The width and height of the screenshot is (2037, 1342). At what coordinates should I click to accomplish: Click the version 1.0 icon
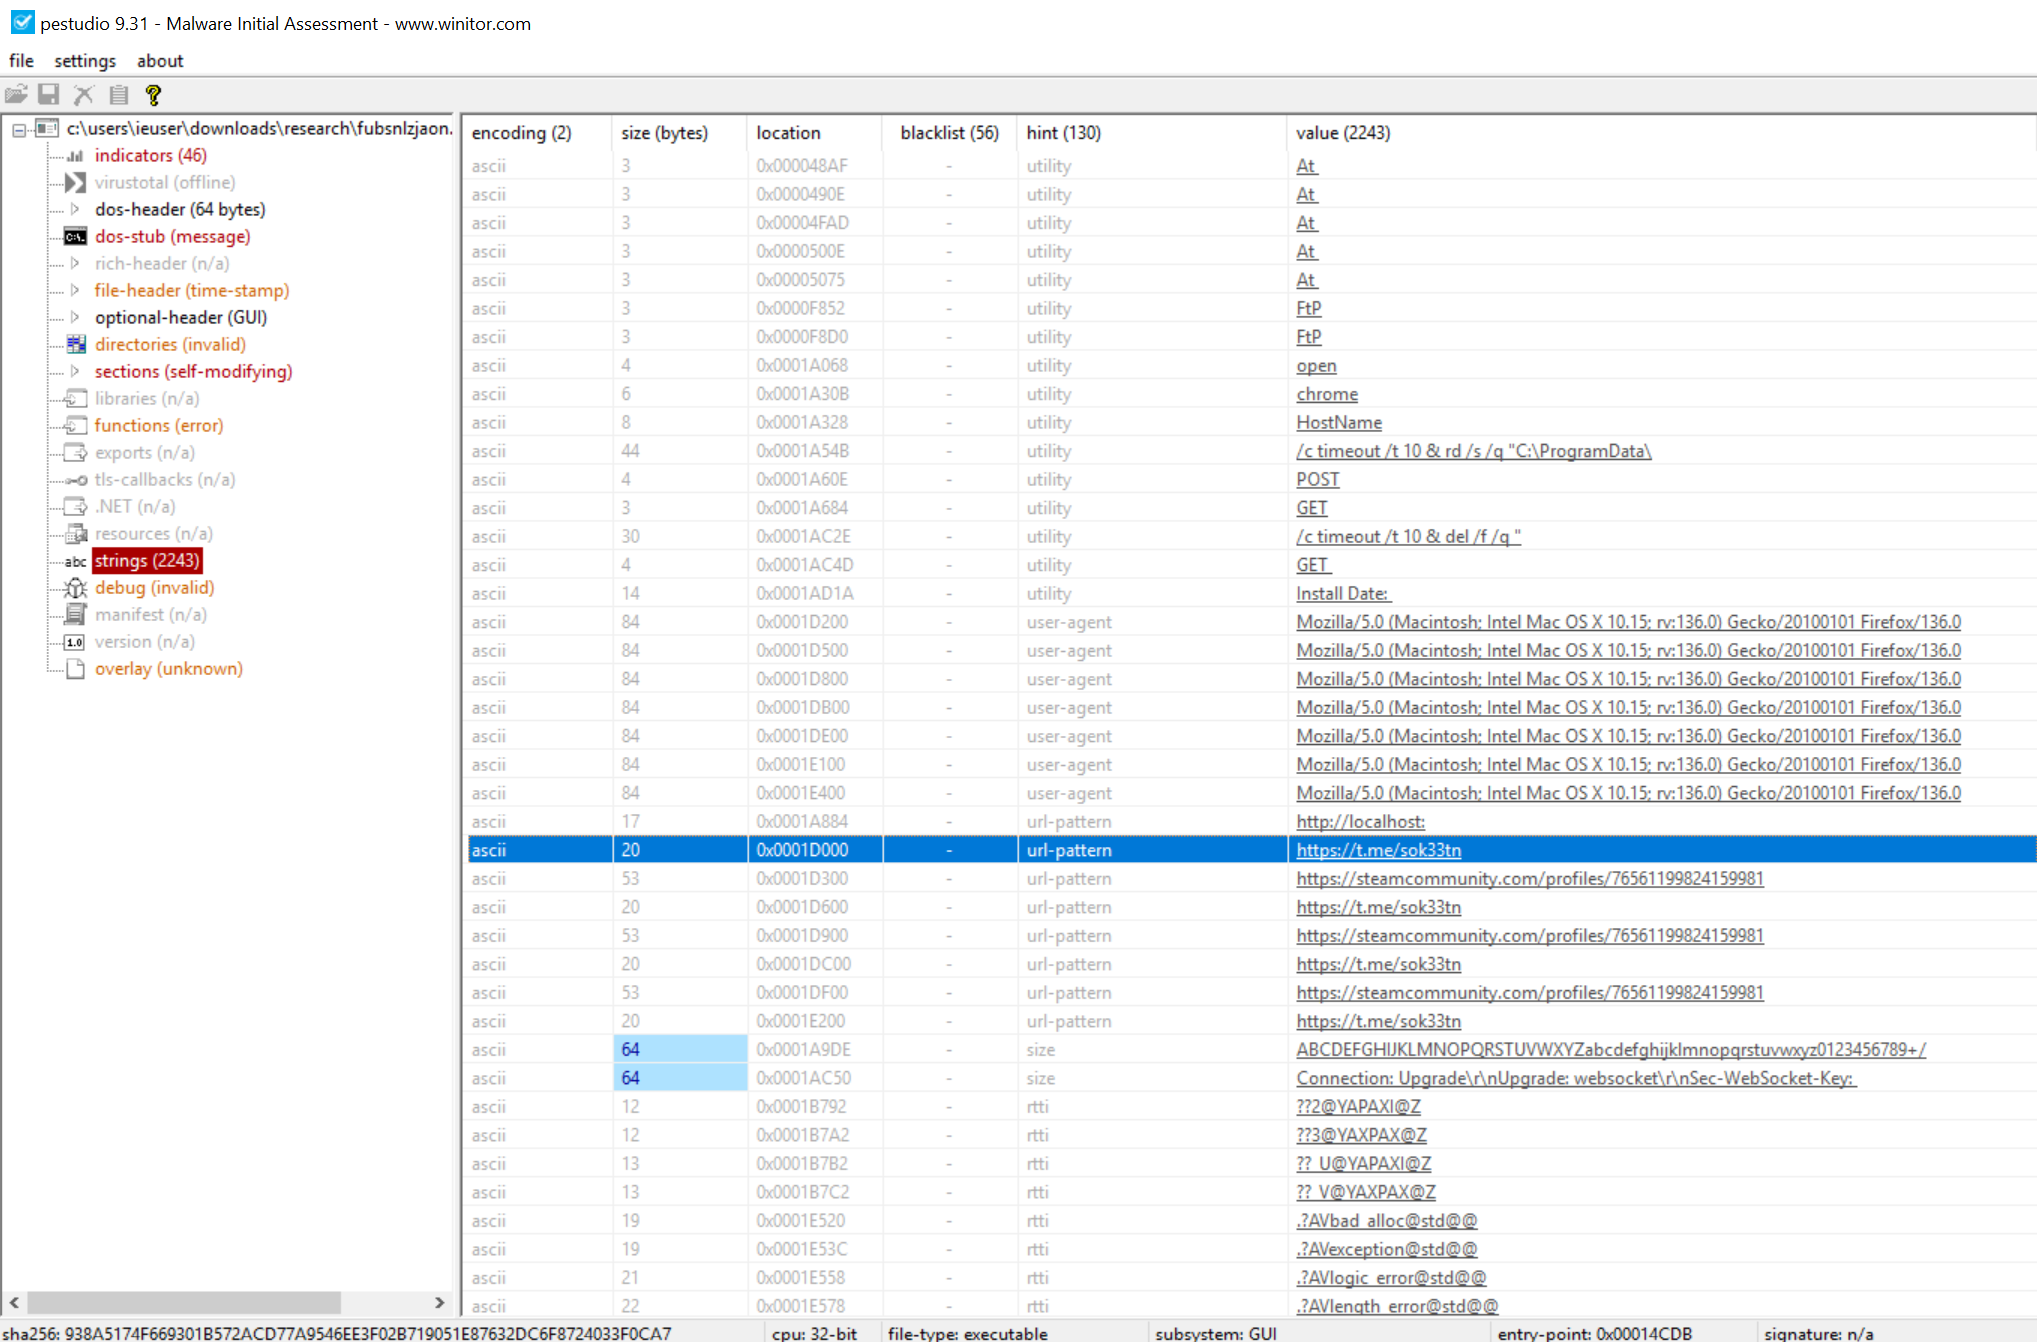pyautogui.click(x=75, y=642)
